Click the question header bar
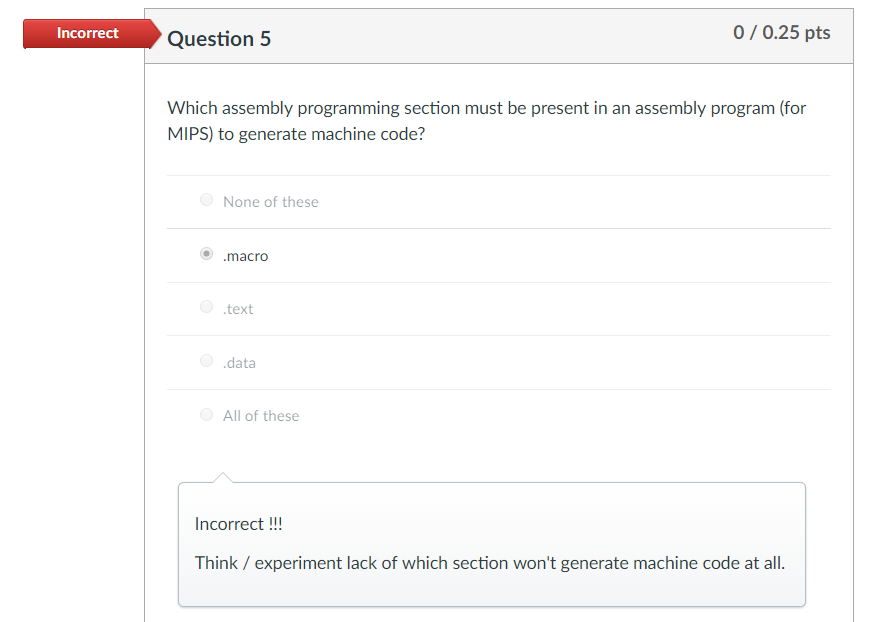 point(500,35)
